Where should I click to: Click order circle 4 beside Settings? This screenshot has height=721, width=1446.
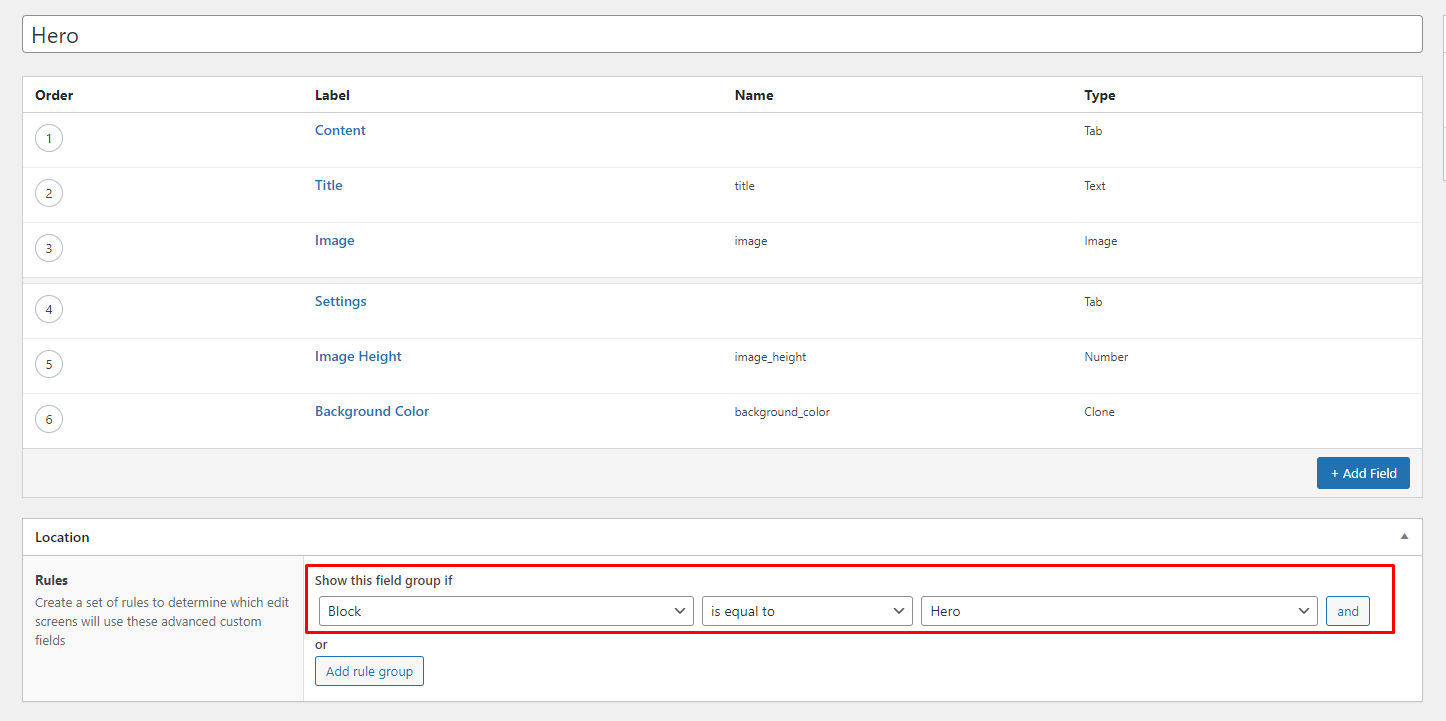point(49,309)
